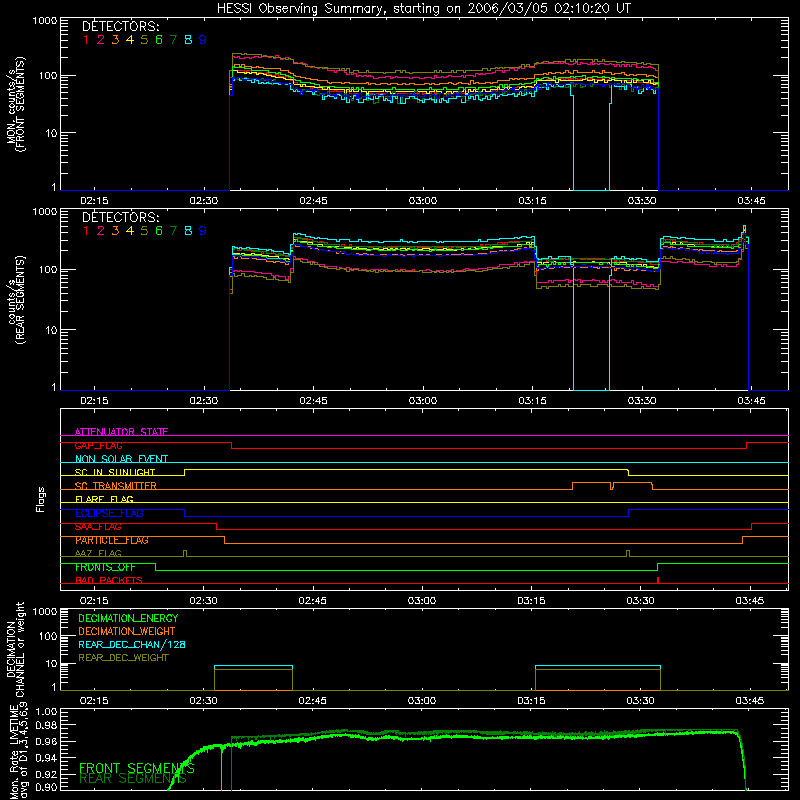Click detector 1 in front segments legend
800x800 pixels.
coord(86,40)
